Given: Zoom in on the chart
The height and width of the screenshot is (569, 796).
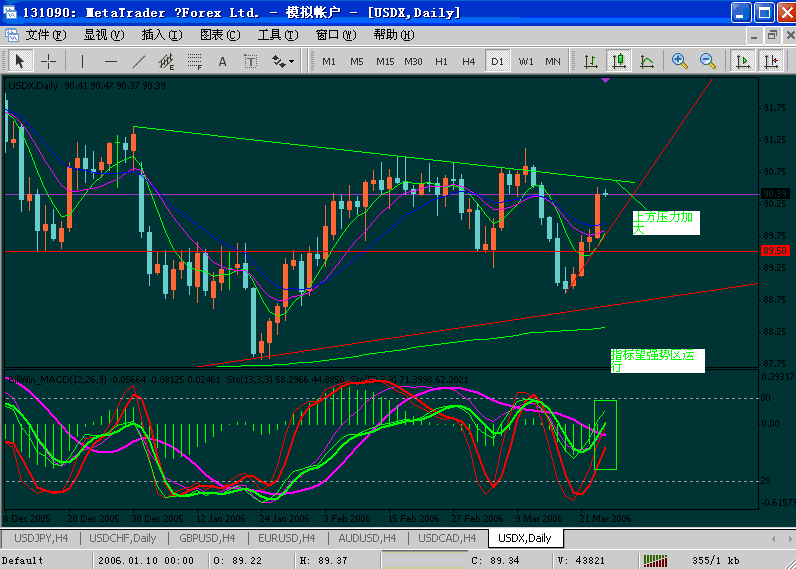Looking at the screenshot, I should (679, 61).
